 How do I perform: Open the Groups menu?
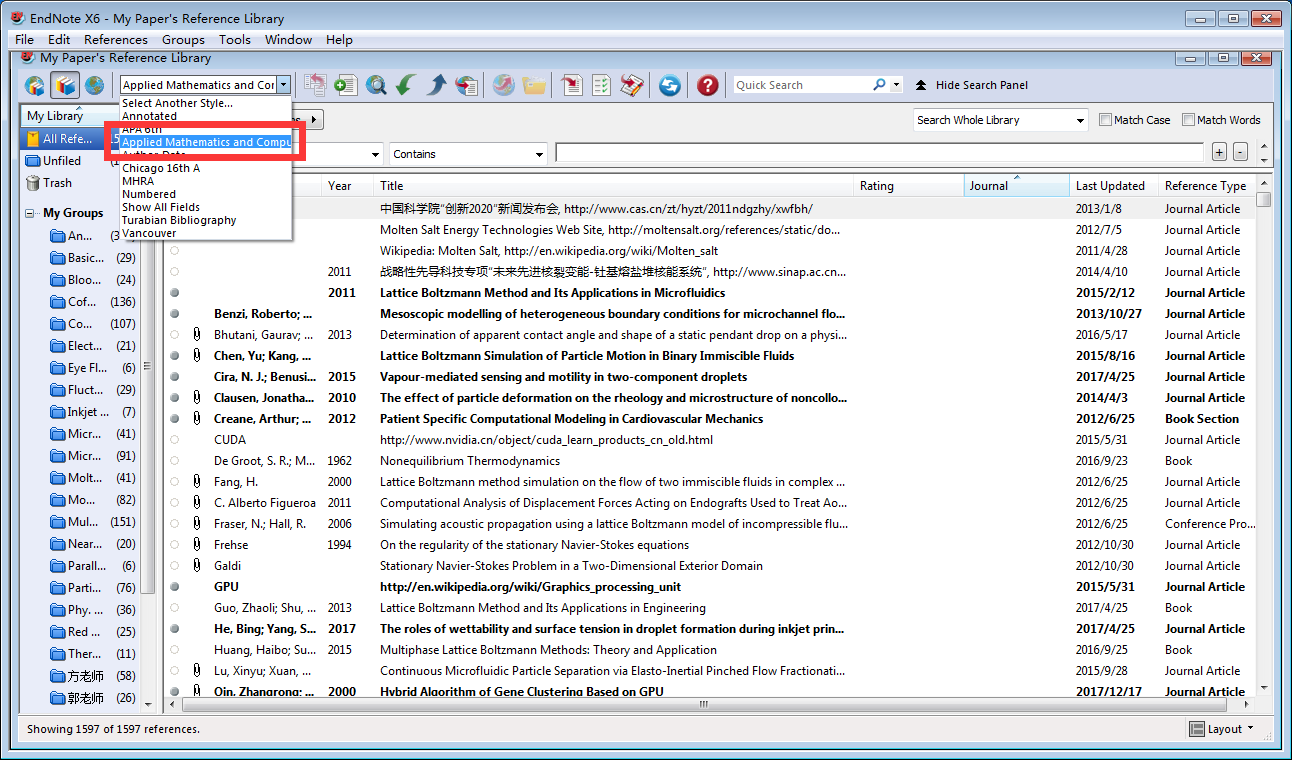(x=183, y=40)
